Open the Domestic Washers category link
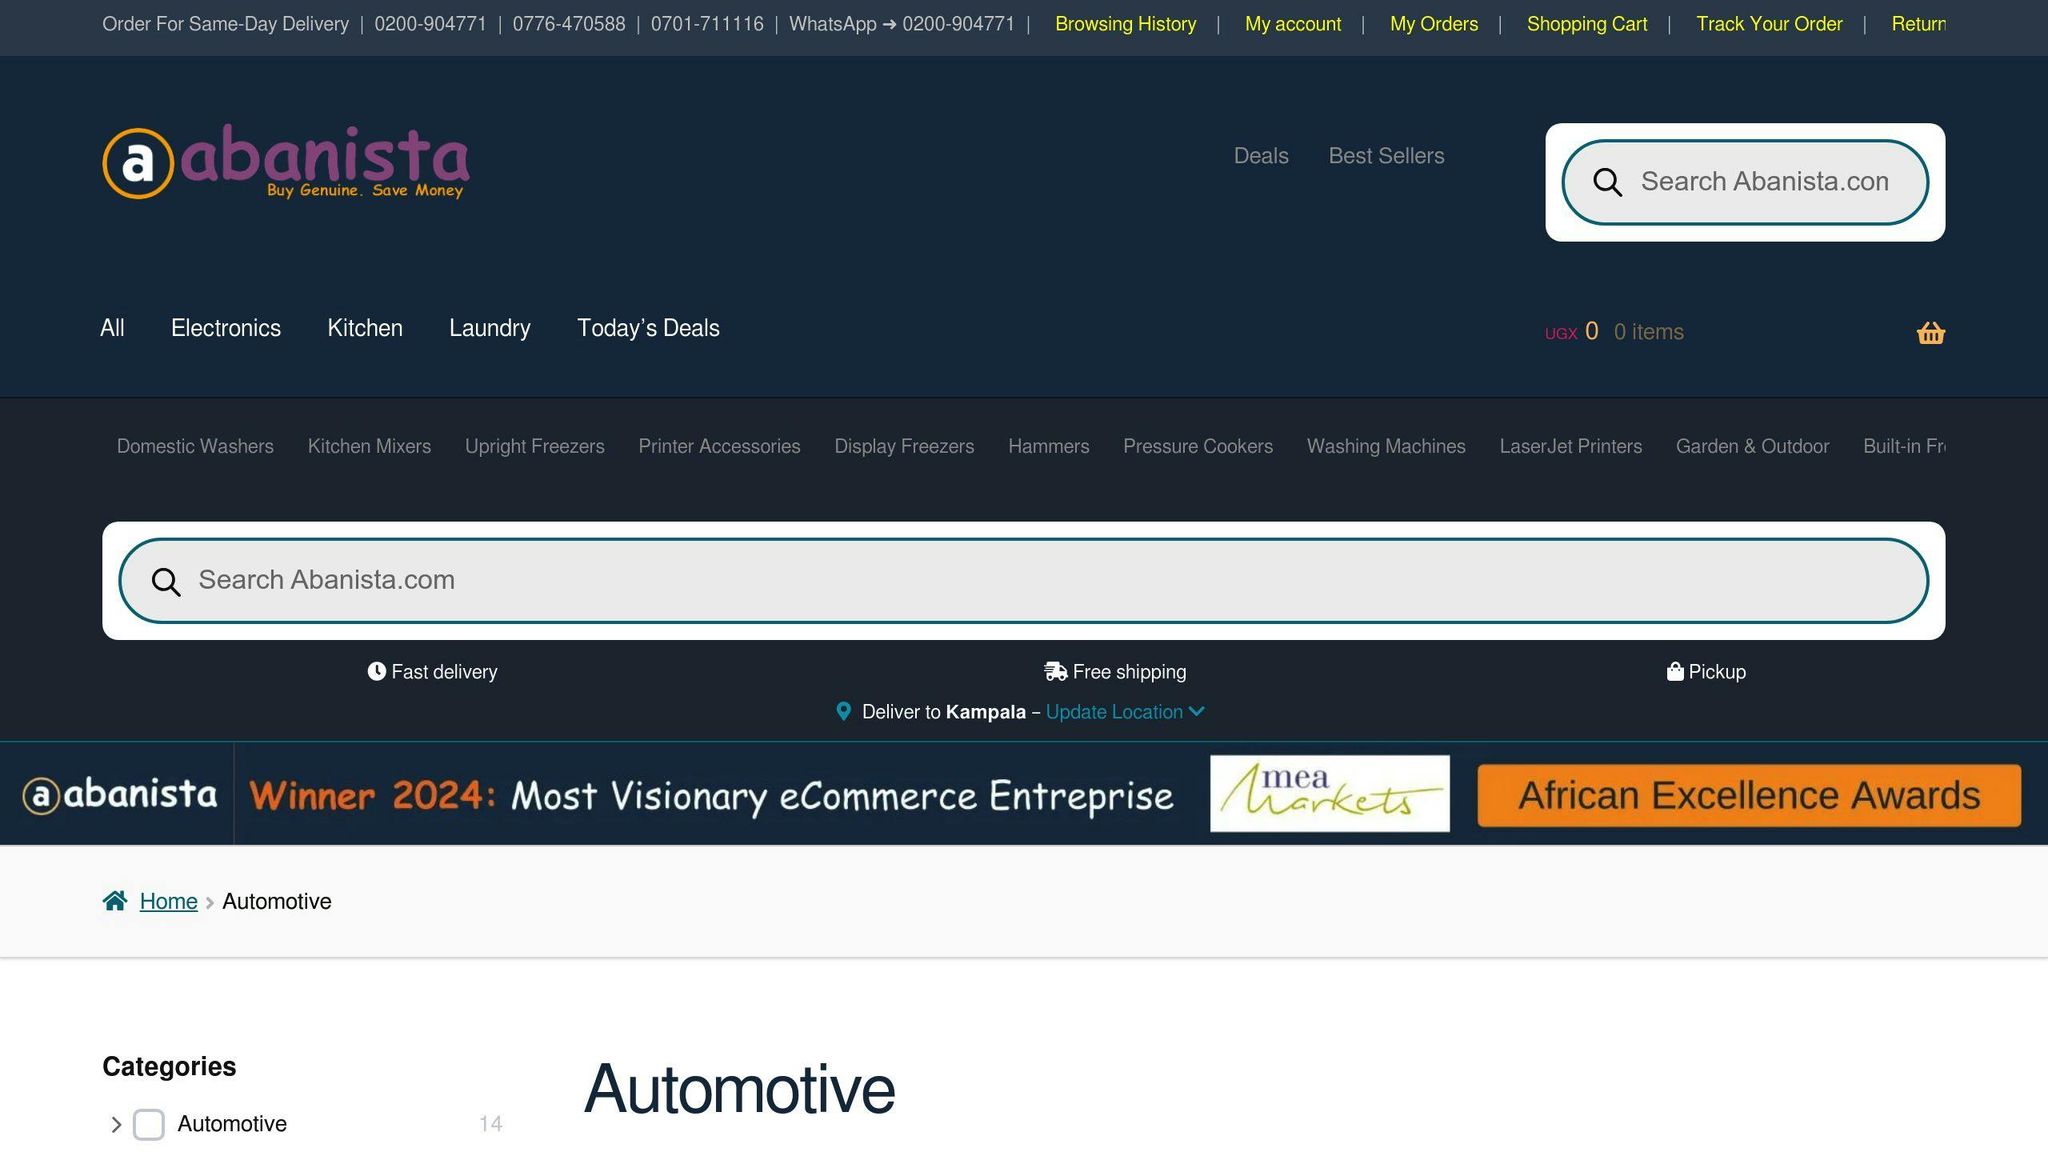This screenshot has height=1152, width=2048. click(x=195, y=446)
